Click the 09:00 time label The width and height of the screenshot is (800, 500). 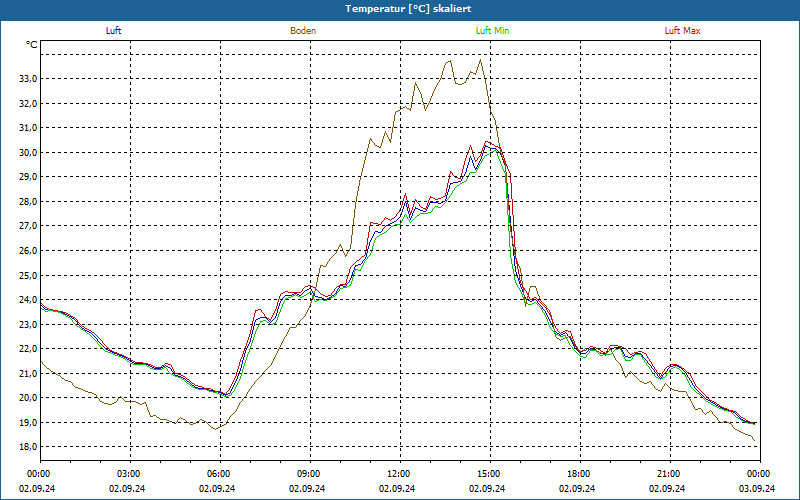pos(310,474)
